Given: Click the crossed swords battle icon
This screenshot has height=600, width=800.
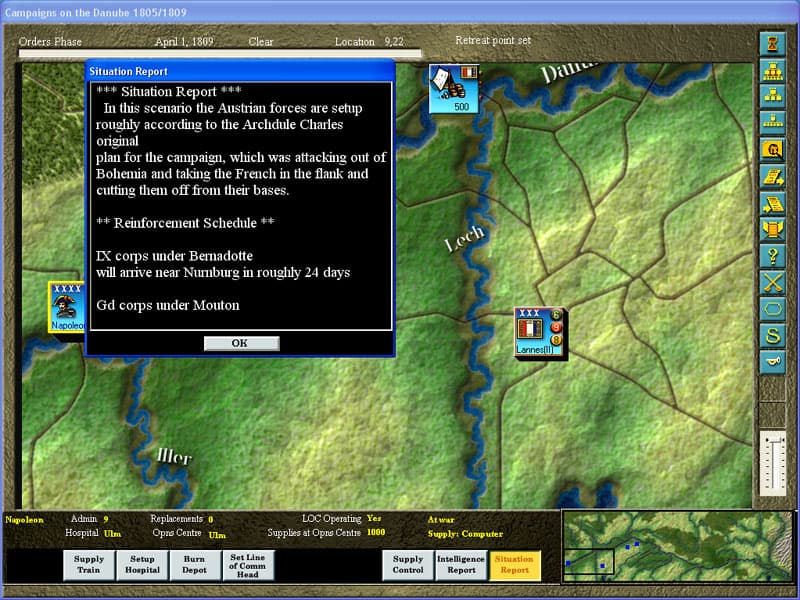Looking at the screenshot, I should 772,283.
